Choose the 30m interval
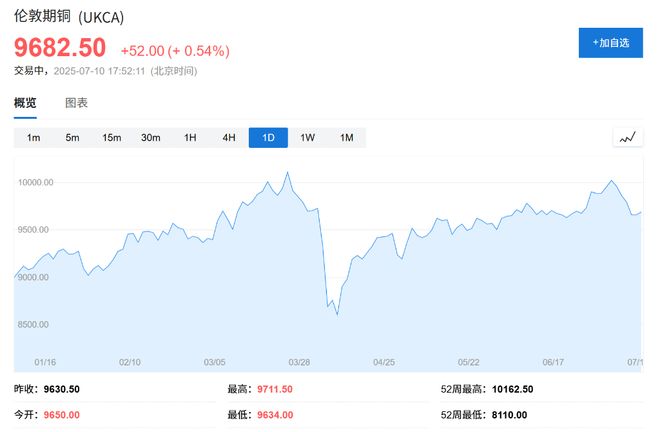This screenshot has height=432, width=660. coord(150,137)
